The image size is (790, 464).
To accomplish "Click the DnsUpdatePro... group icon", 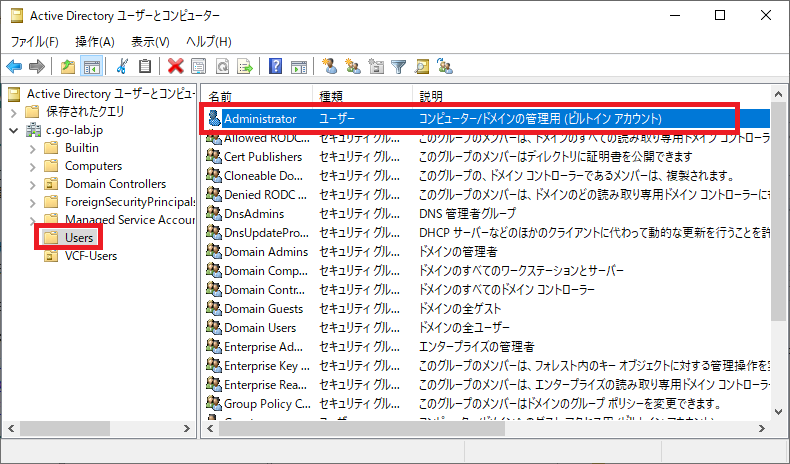I will [214, 232].
